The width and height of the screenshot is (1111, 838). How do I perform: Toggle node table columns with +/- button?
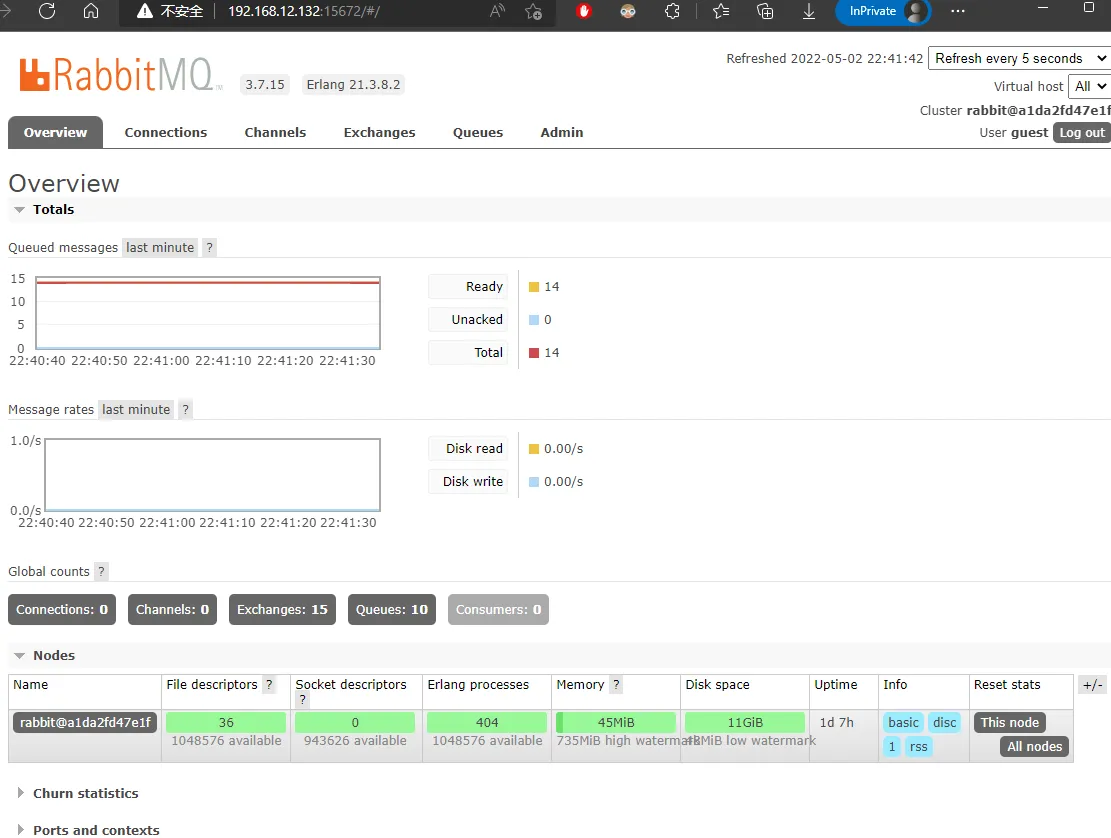point(1092,685)
